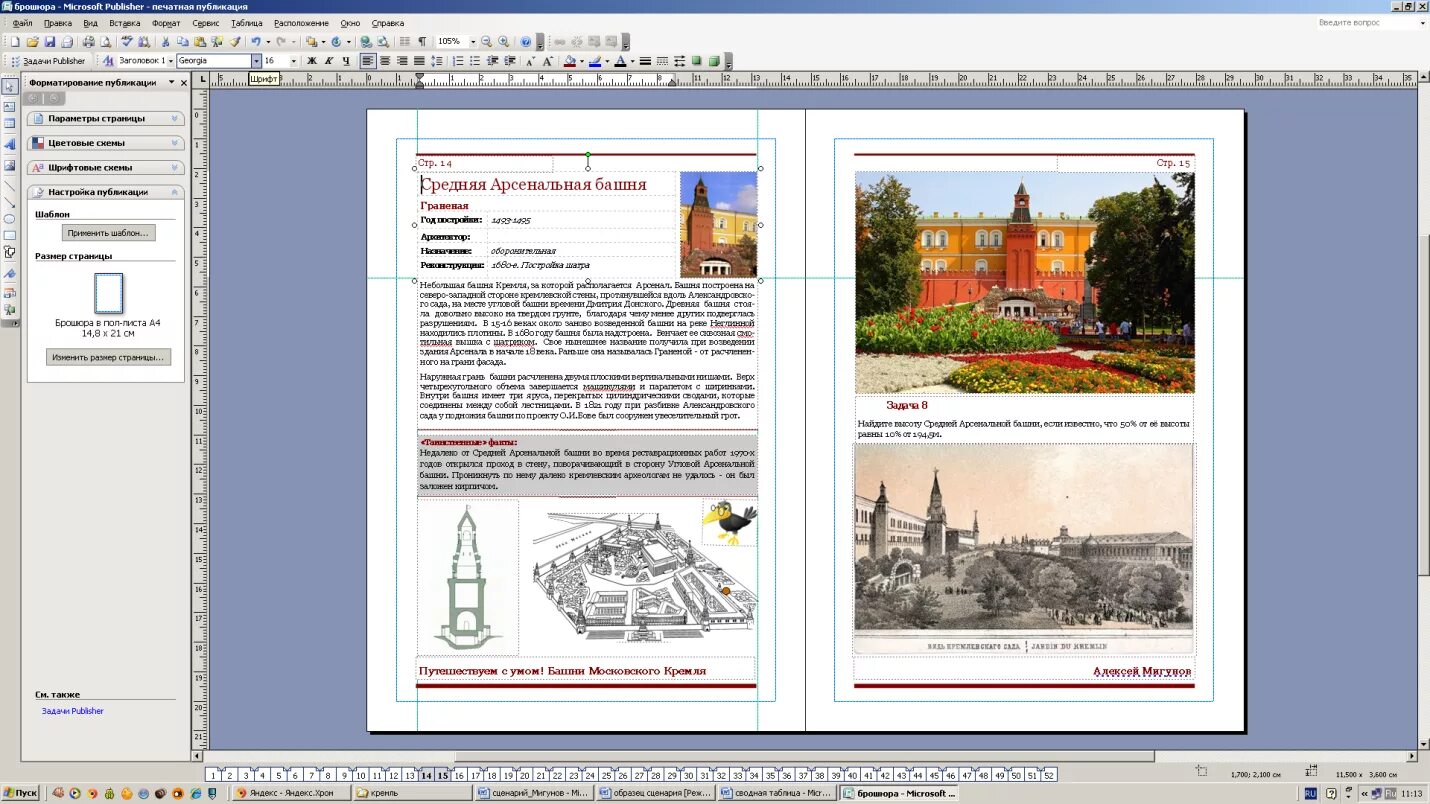Expand the Цветовые схемы section
This screenshot has width=1430, height=804.
click(105, 143)
